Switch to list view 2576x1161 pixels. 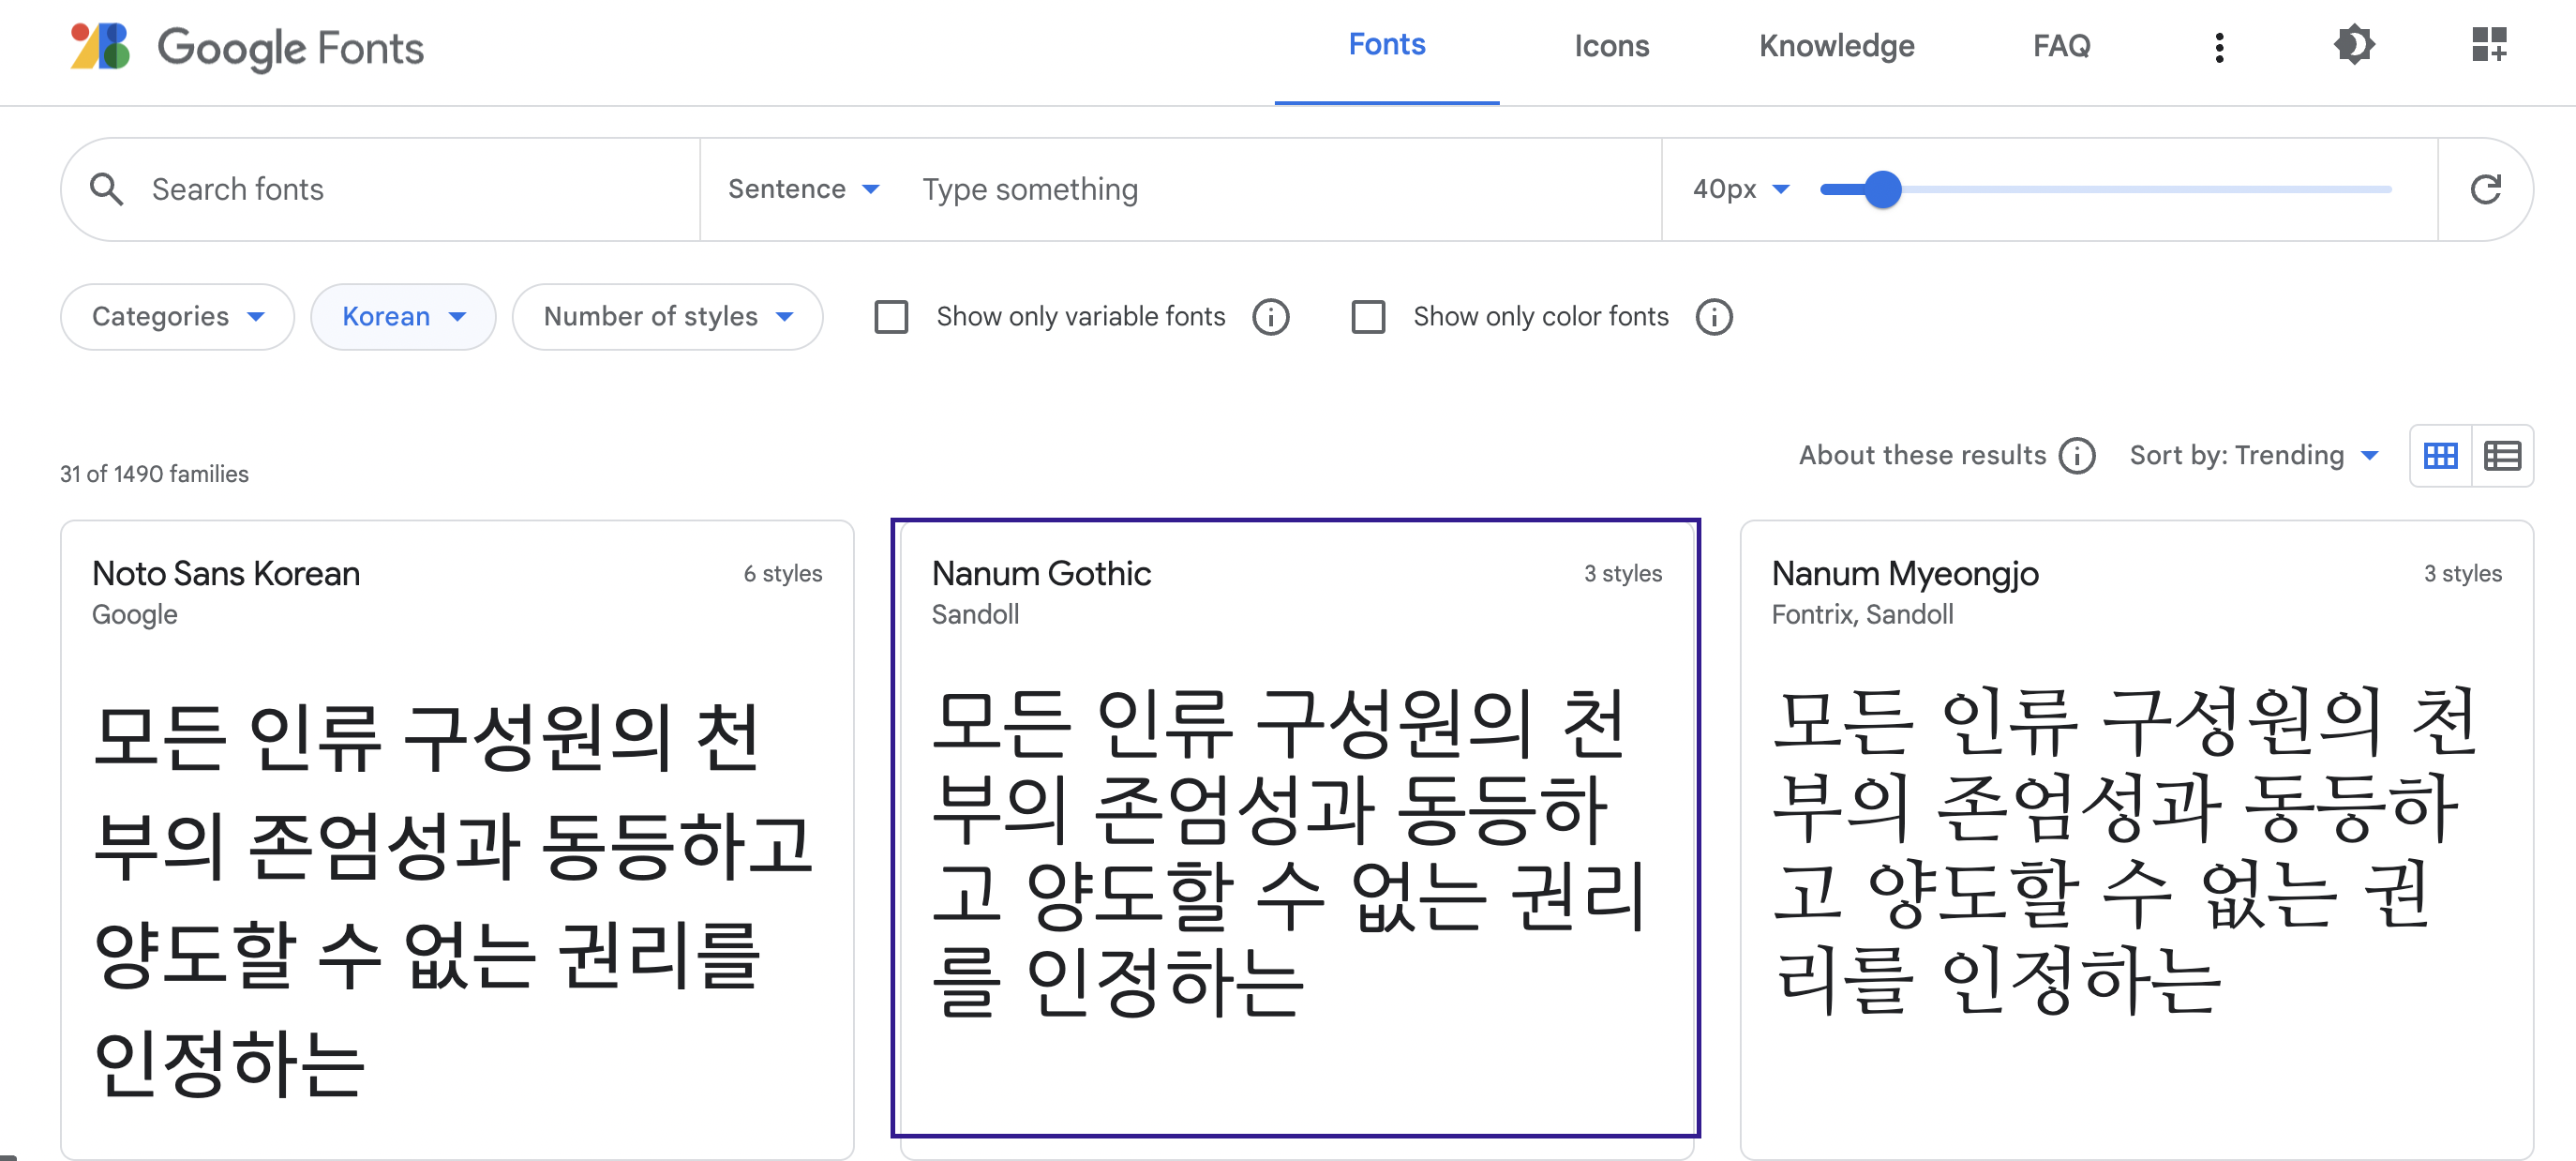(2502, 456)
